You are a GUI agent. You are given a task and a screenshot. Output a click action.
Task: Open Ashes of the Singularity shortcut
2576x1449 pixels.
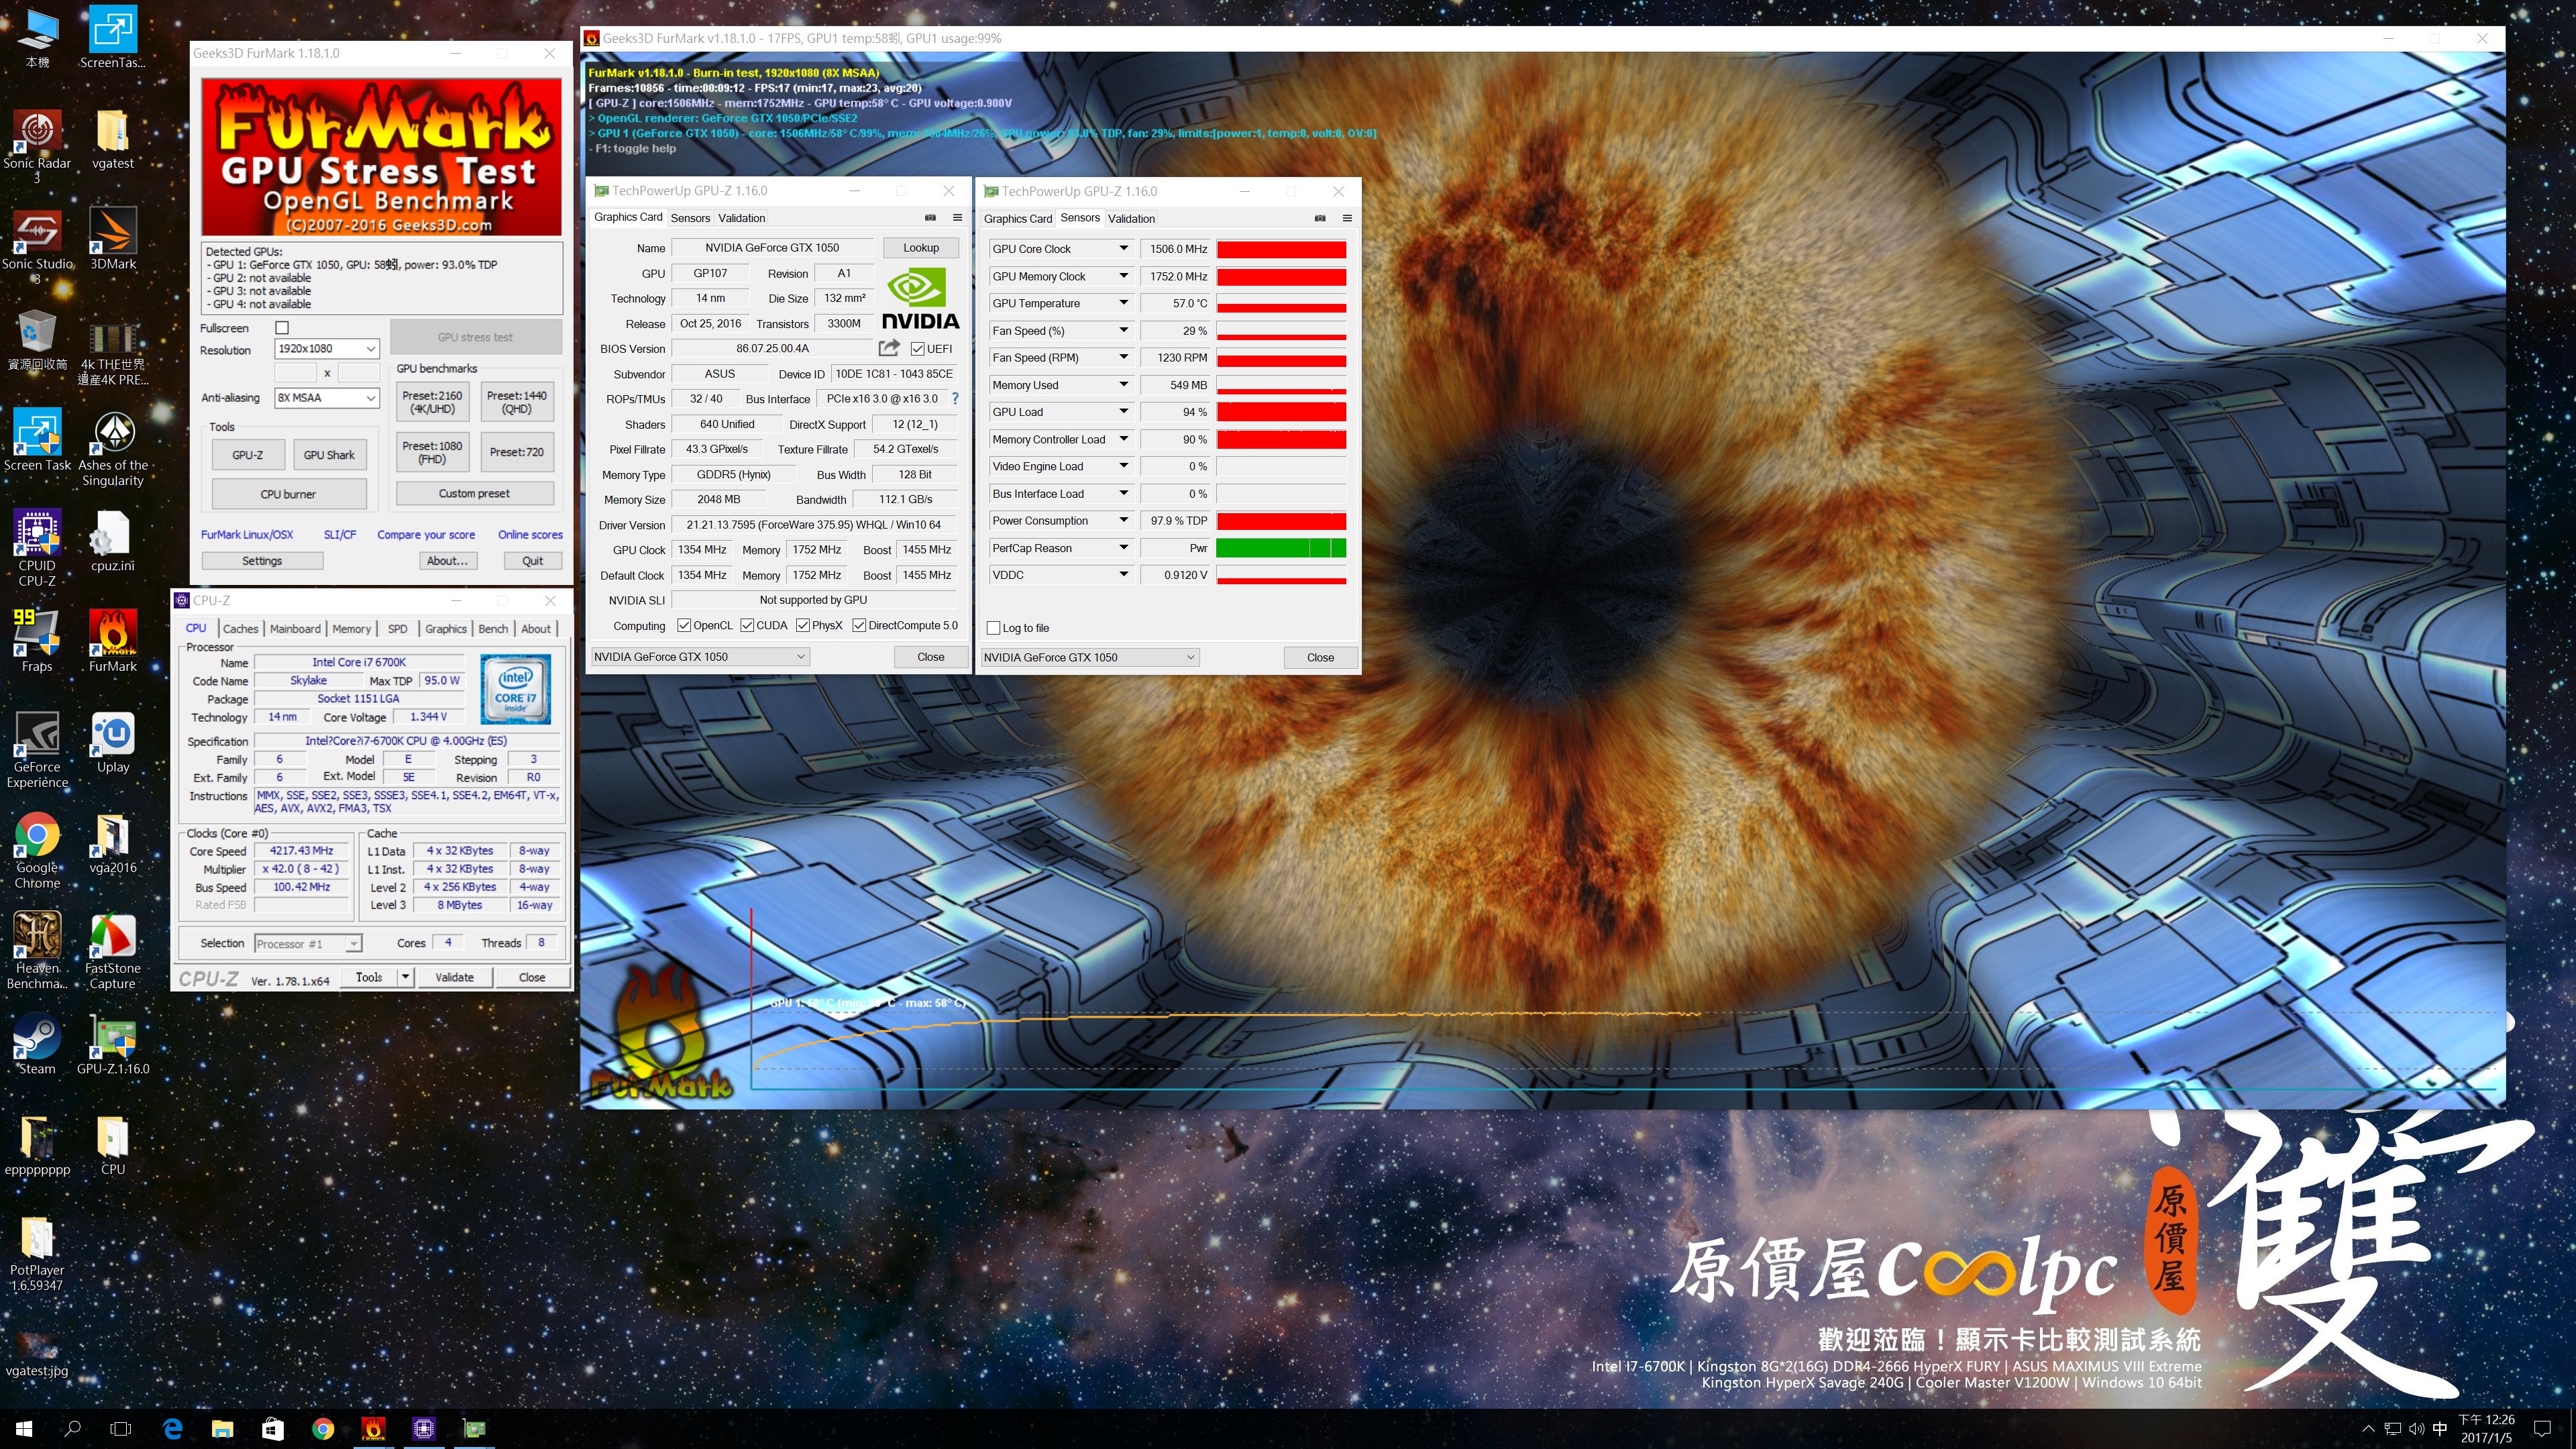(x=113, y=447)
